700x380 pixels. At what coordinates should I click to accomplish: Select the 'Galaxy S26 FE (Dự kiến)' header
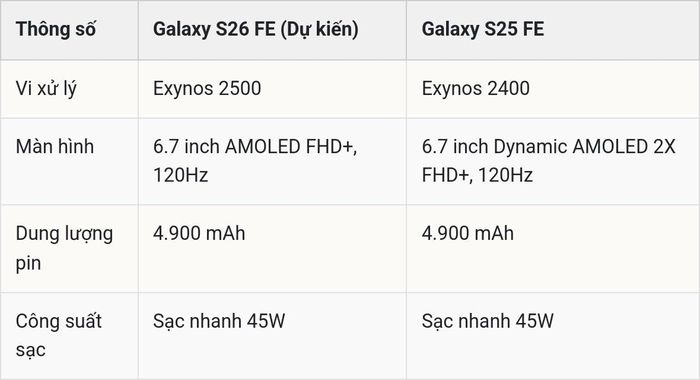(x=256, y=29)
